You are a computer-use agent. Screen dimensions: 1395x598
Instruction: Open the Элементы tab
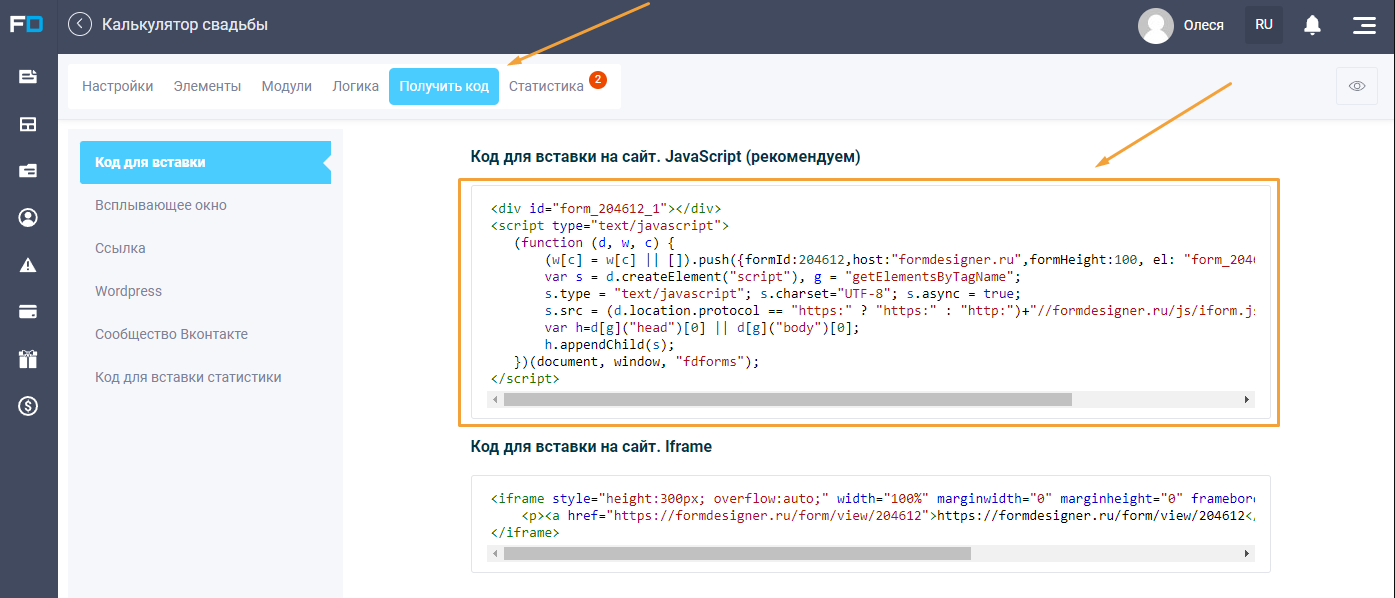207,86
